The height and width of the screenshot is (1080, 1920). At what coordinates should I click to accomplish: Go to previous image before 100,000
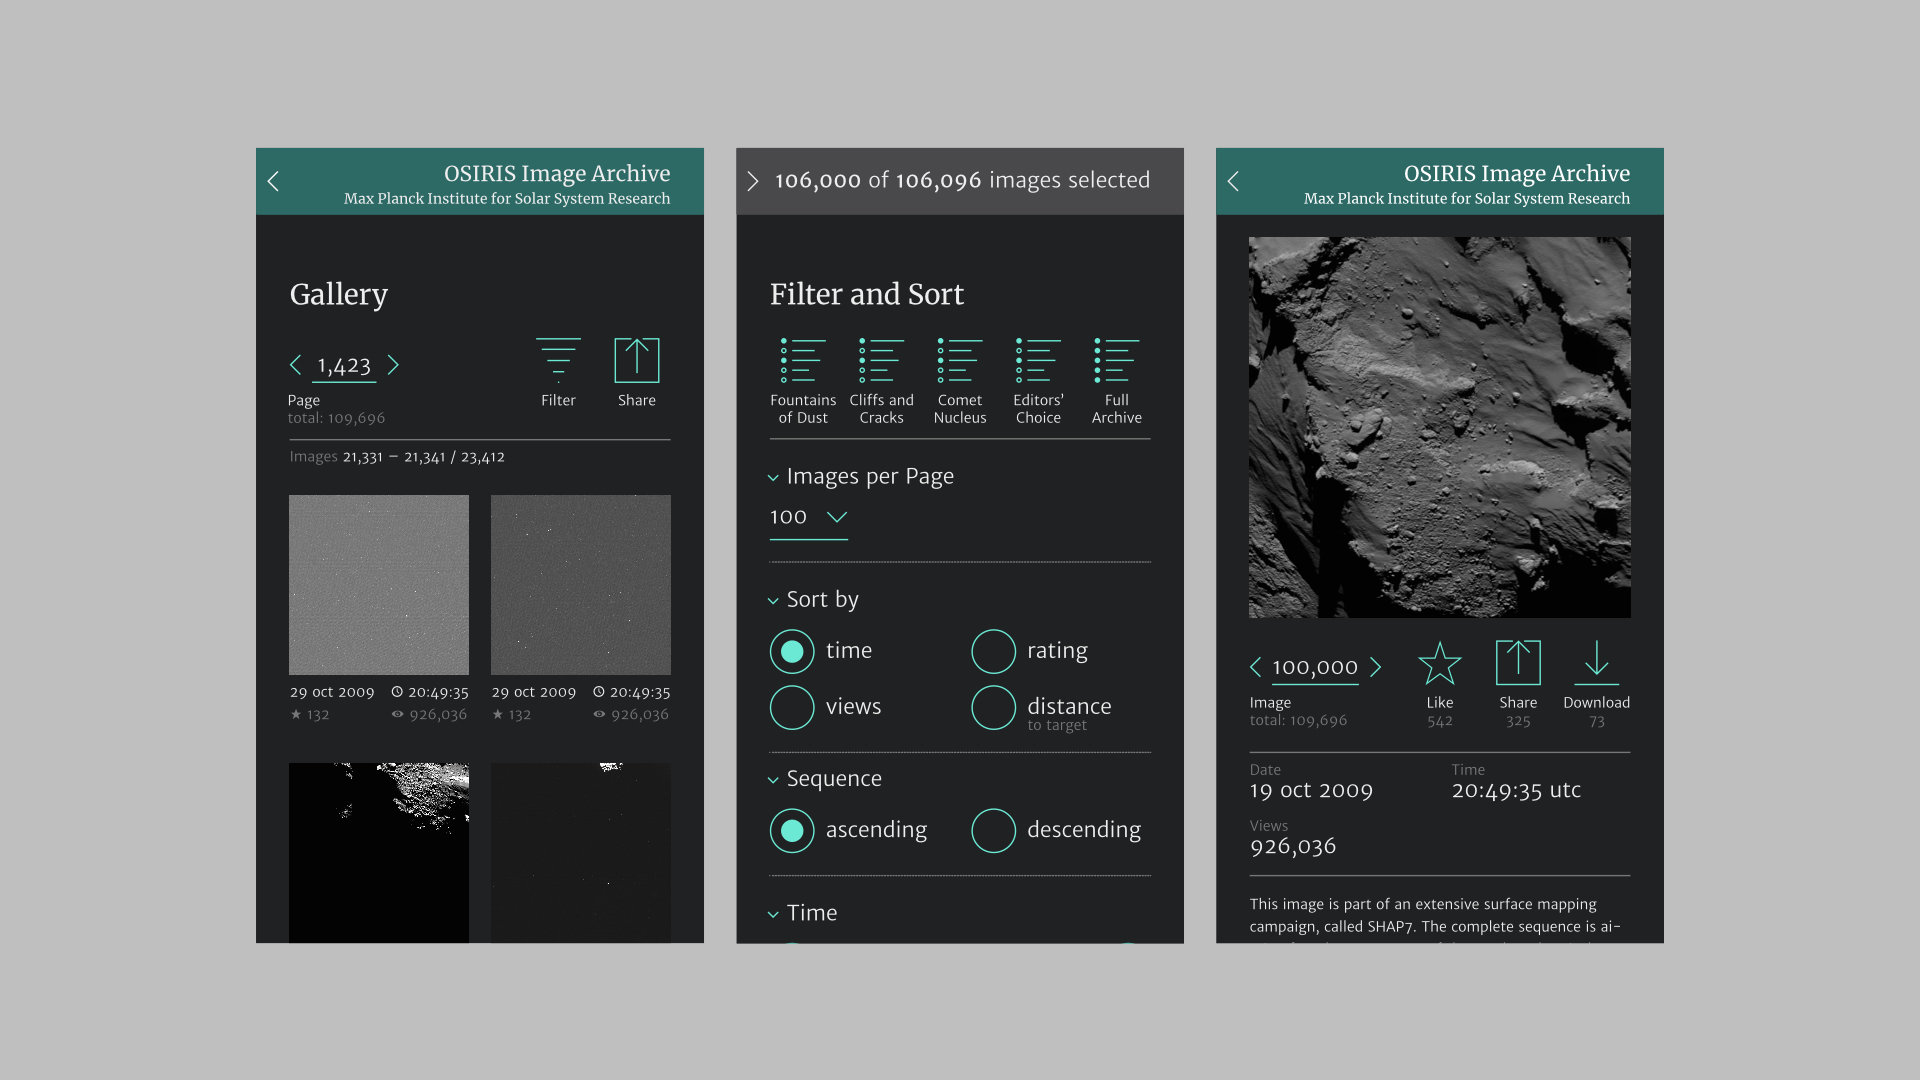pyautogui.click(x=1256, y=668)
